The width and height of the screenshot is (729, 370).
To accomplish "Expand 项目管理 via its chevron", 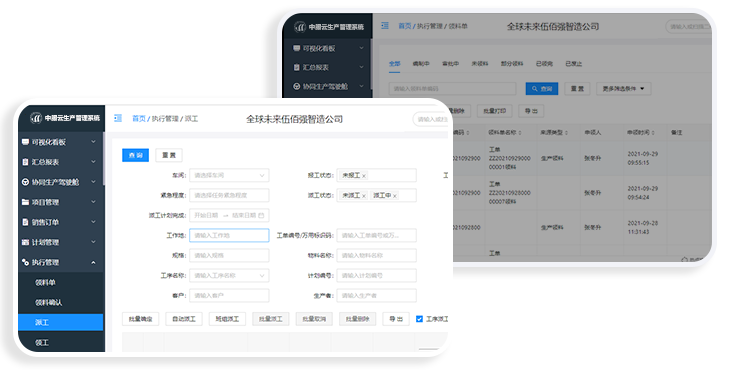I will click(93, 202).
